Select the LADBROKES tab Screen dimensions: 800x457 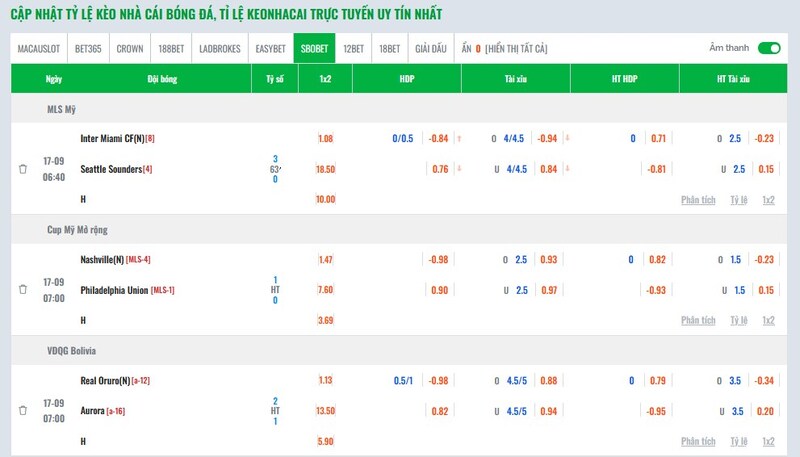coord(220,48)
